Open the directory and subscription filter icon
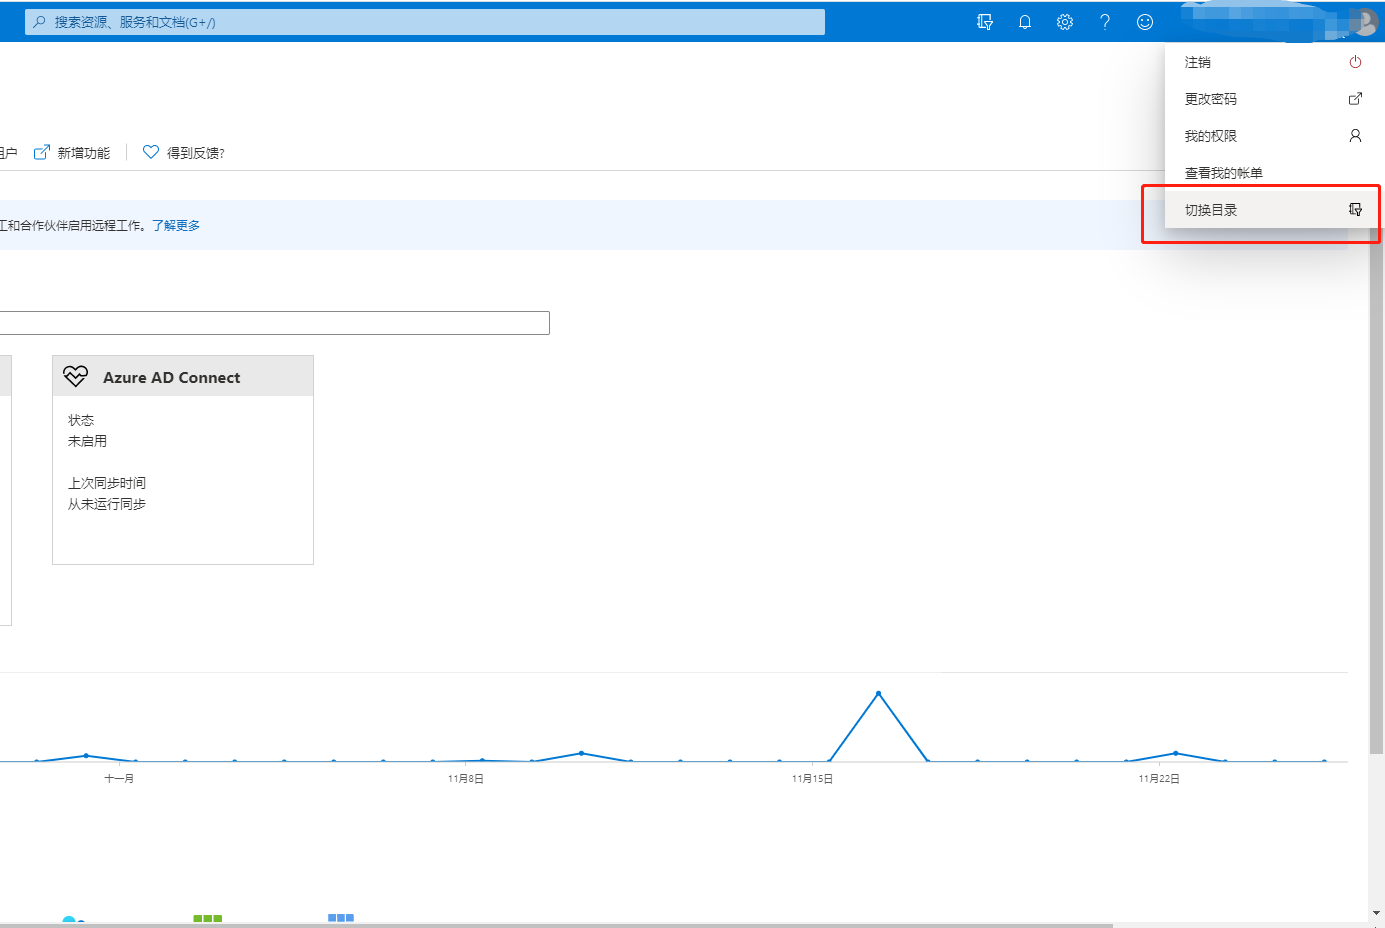 pos(985,22)
